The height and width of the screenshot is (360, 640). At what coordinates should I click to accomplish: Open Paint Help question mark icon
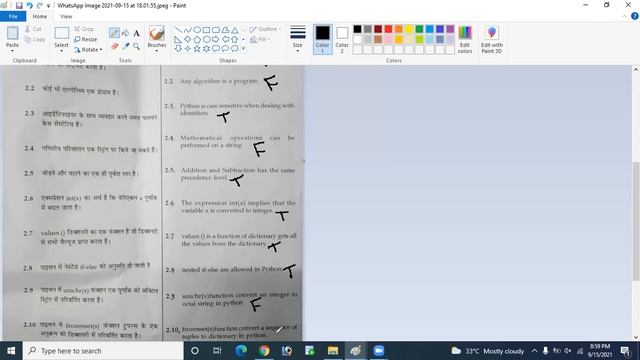[x=635, y=16]
